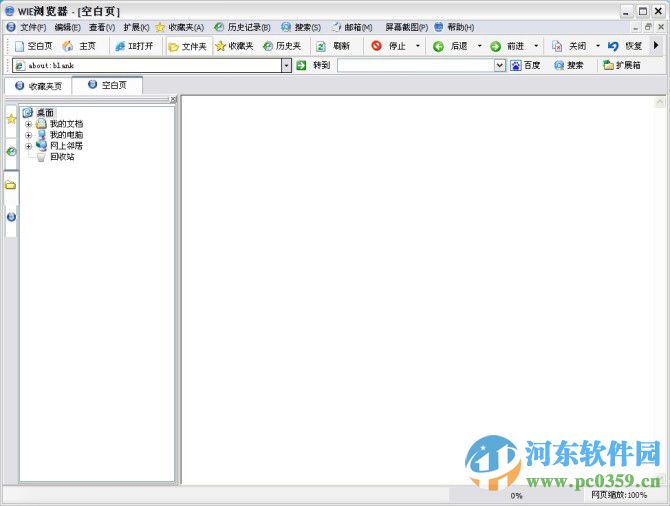Switch to the 空白页 tab
670x506 pixels.
[x=107, y=85]
